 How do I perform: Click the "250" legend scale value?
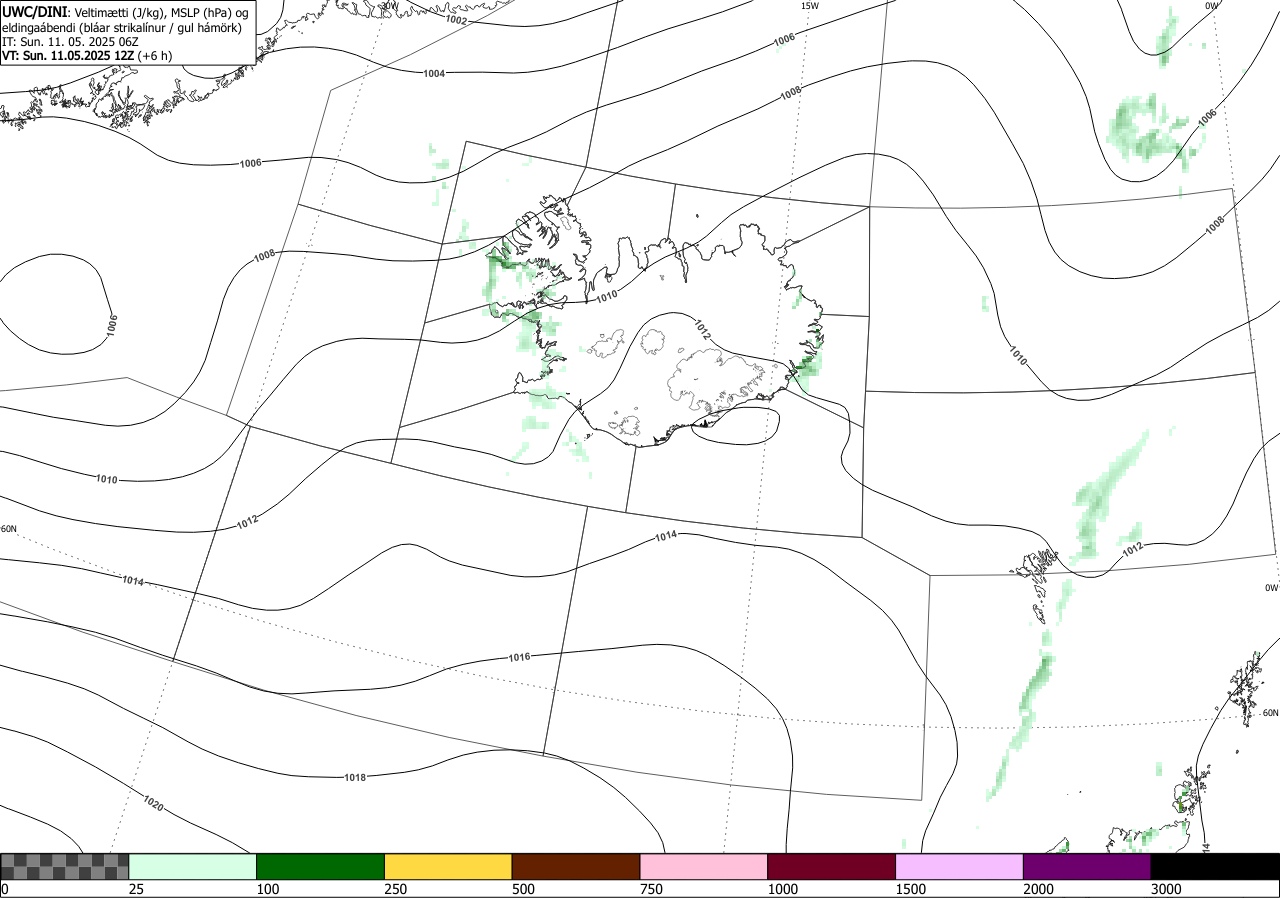click(x=396, y=889)
